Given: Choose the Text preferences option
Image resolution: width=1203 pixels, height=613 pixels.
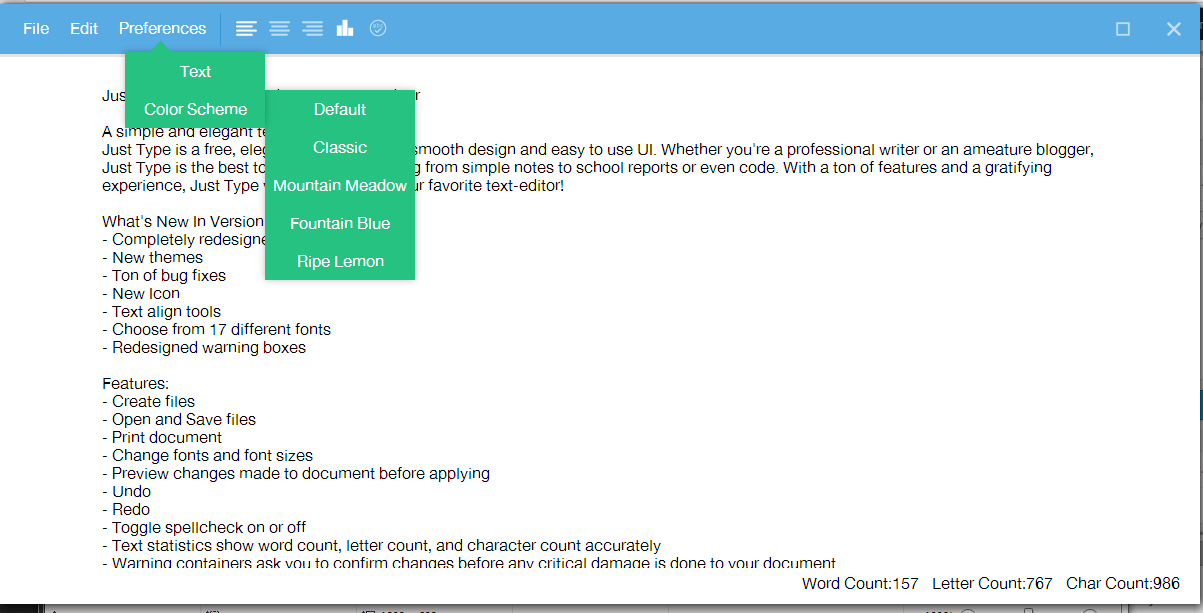Looking at the screenshot, I should (195, 71).
